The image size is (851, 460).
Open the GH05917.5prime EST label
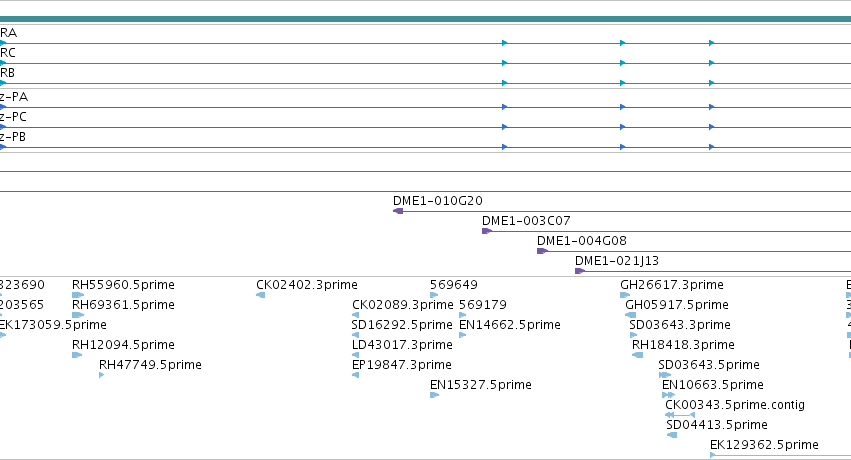677,305
